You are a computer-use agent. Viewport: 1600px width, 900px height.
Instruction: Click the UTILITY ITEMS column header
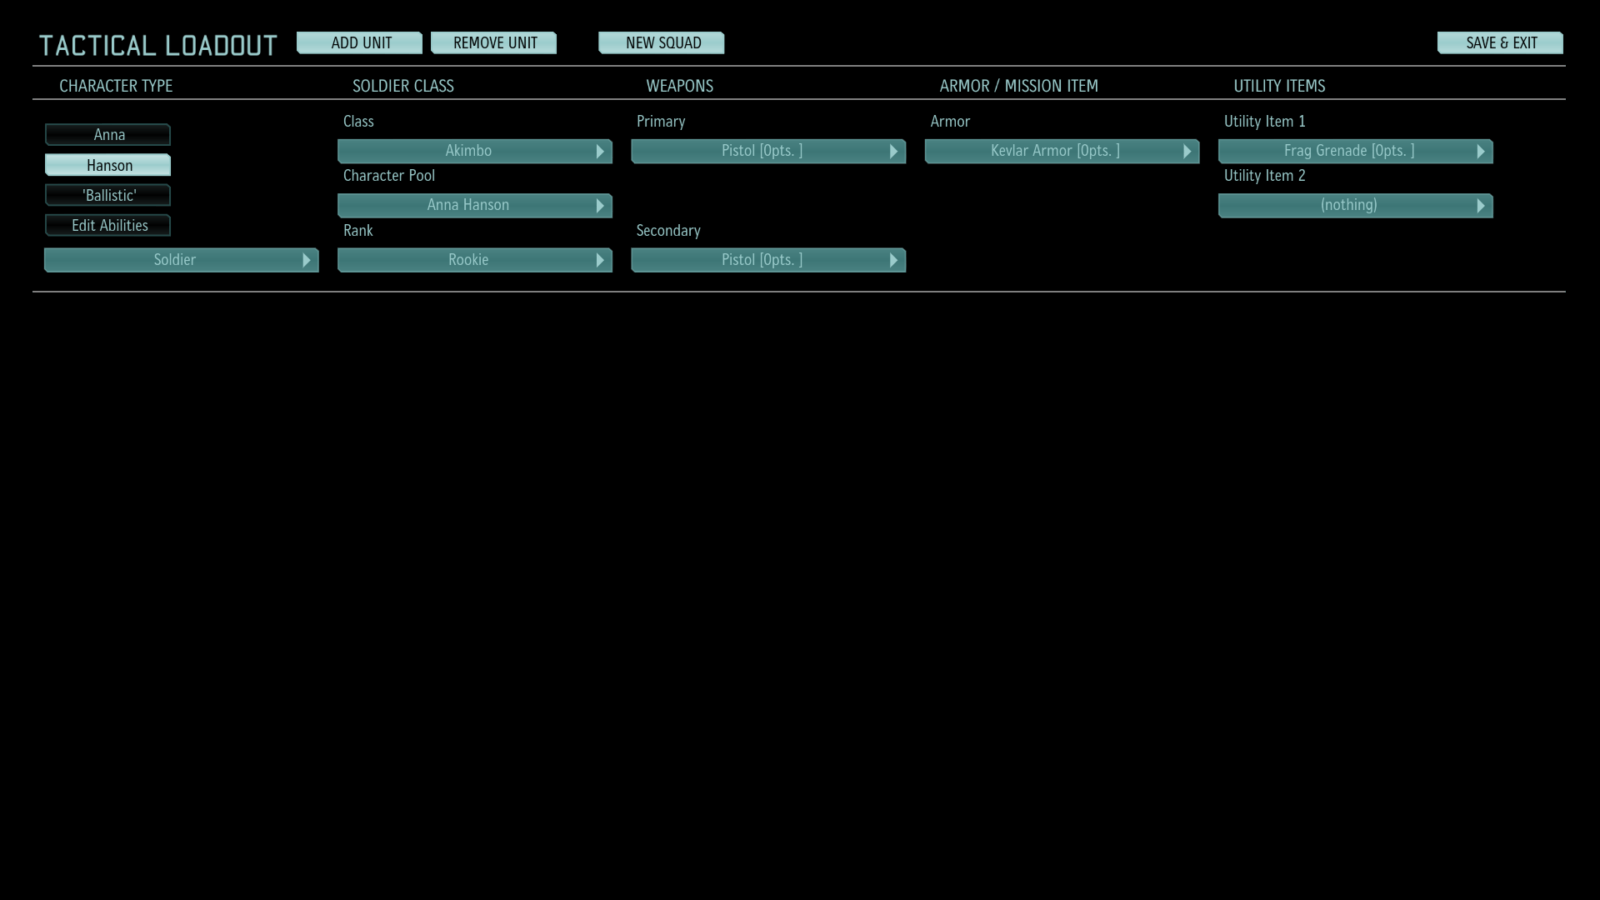coord(1279,86)
